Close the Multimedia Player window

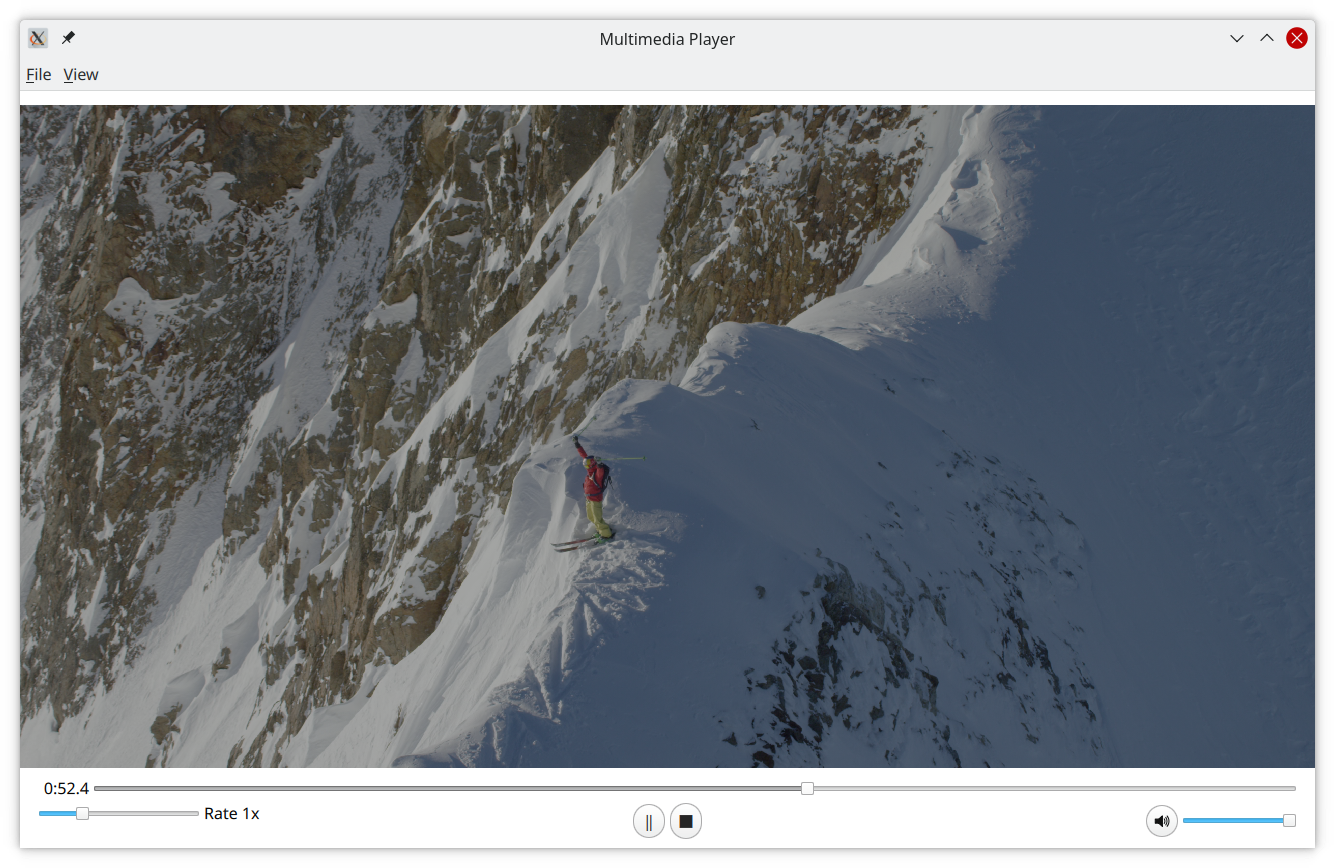click(x=1296, y=38)
